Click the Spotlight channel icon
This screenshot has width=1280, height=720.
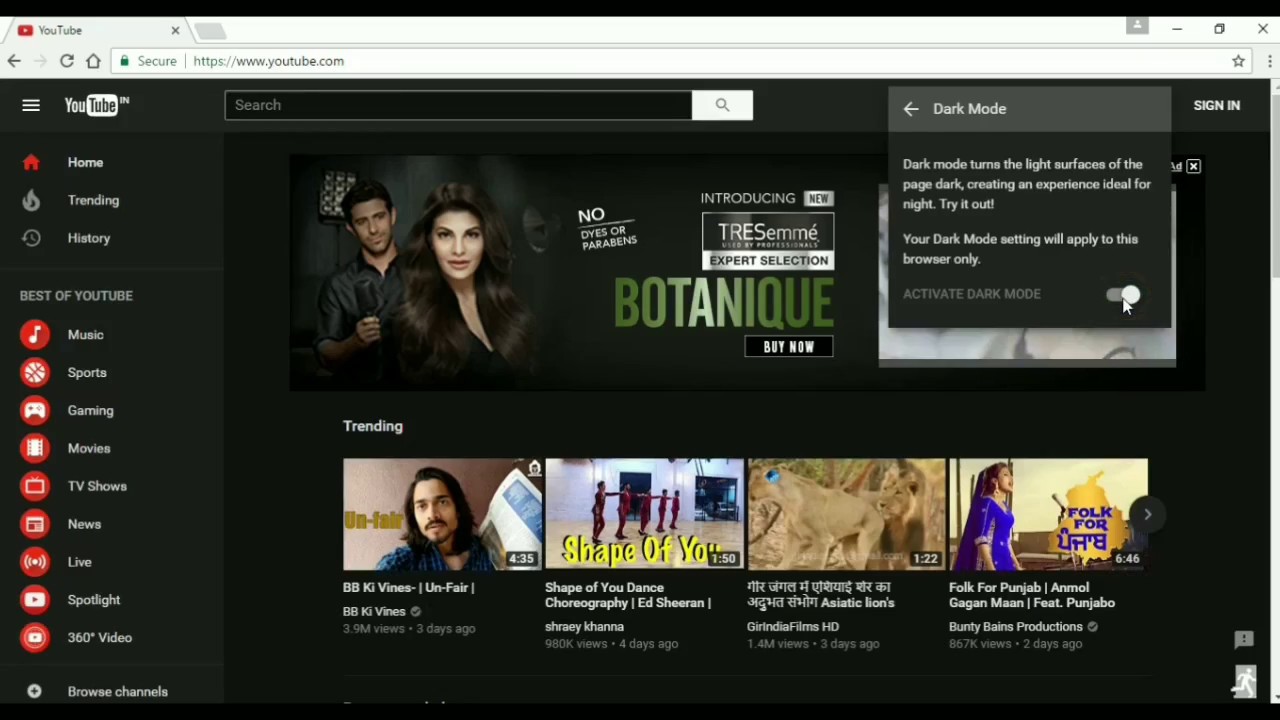35,600
